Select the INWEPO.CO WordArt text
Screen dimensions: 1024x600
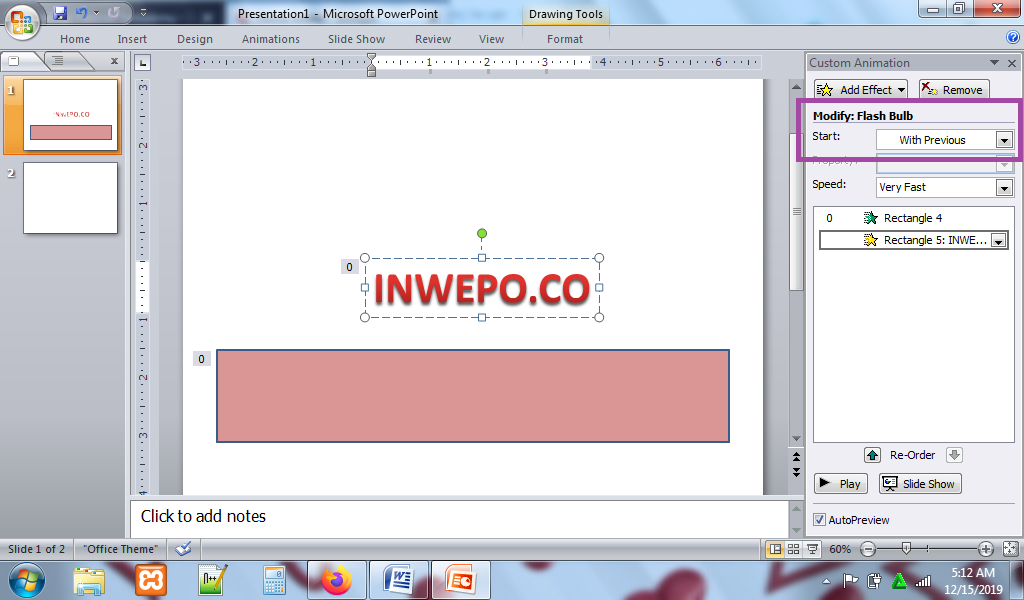[x=482, y=289]
